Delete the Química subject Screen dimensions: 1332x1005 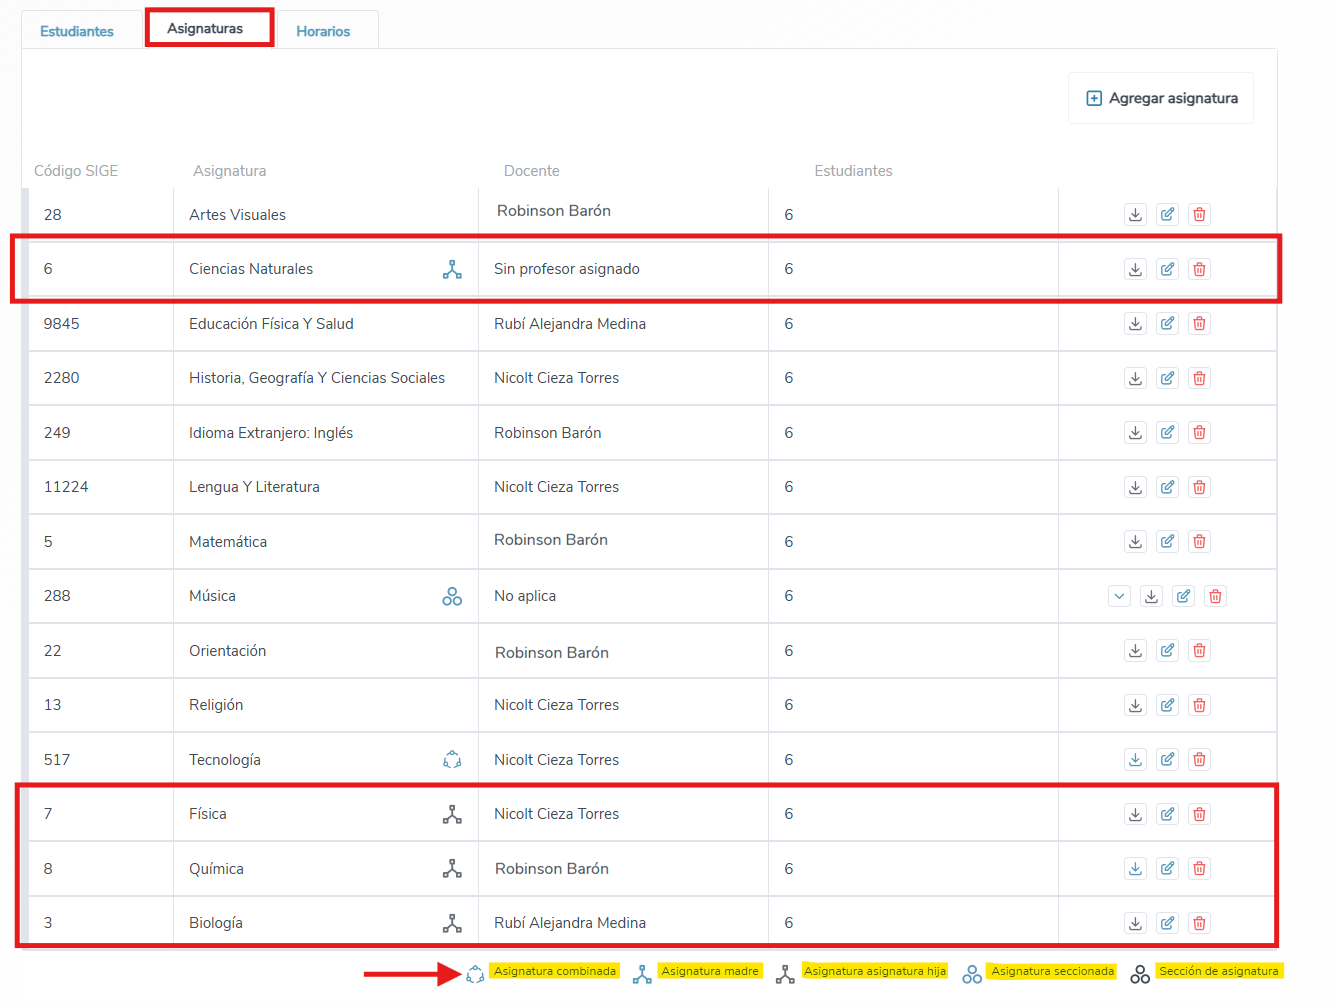coord(1199,868)
